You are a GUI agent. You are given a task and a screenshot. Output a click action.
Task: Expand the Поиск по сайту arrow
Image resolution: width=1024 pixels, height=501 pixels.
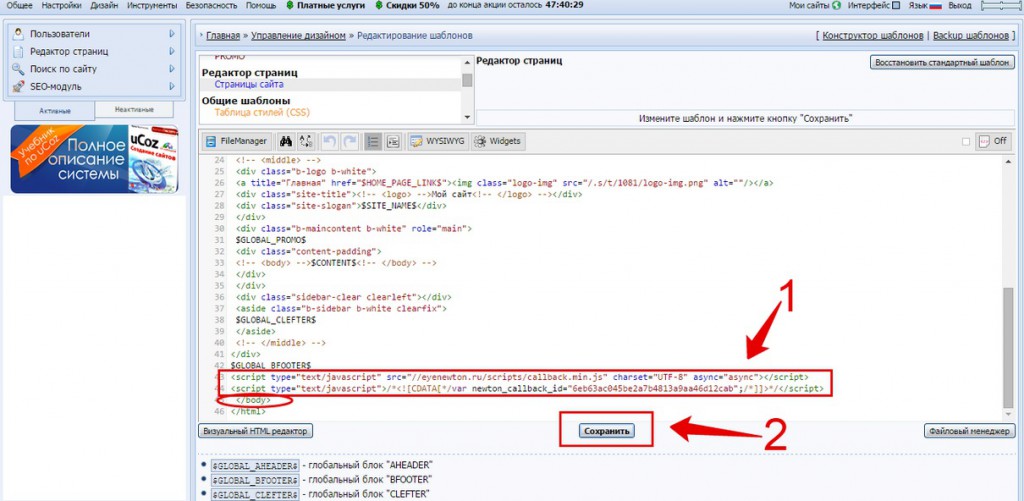tap(172, 69)
